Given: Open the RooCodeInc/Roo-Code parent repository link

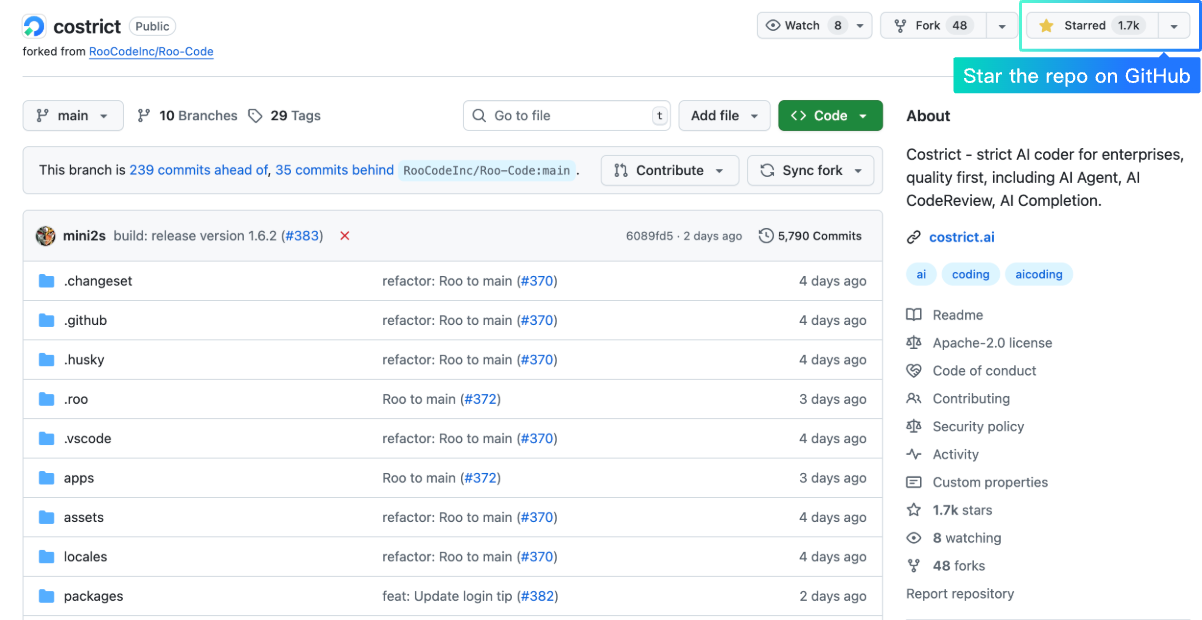Looking at the screenshot, I should pyautogui.click(x=151, y=51).
